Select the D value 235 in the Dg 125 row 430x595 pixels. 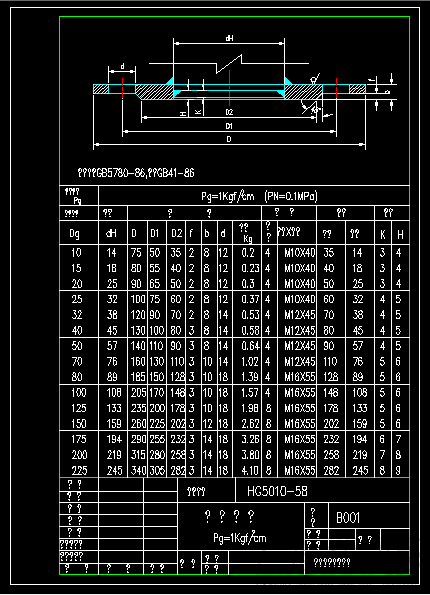[138, 408]
